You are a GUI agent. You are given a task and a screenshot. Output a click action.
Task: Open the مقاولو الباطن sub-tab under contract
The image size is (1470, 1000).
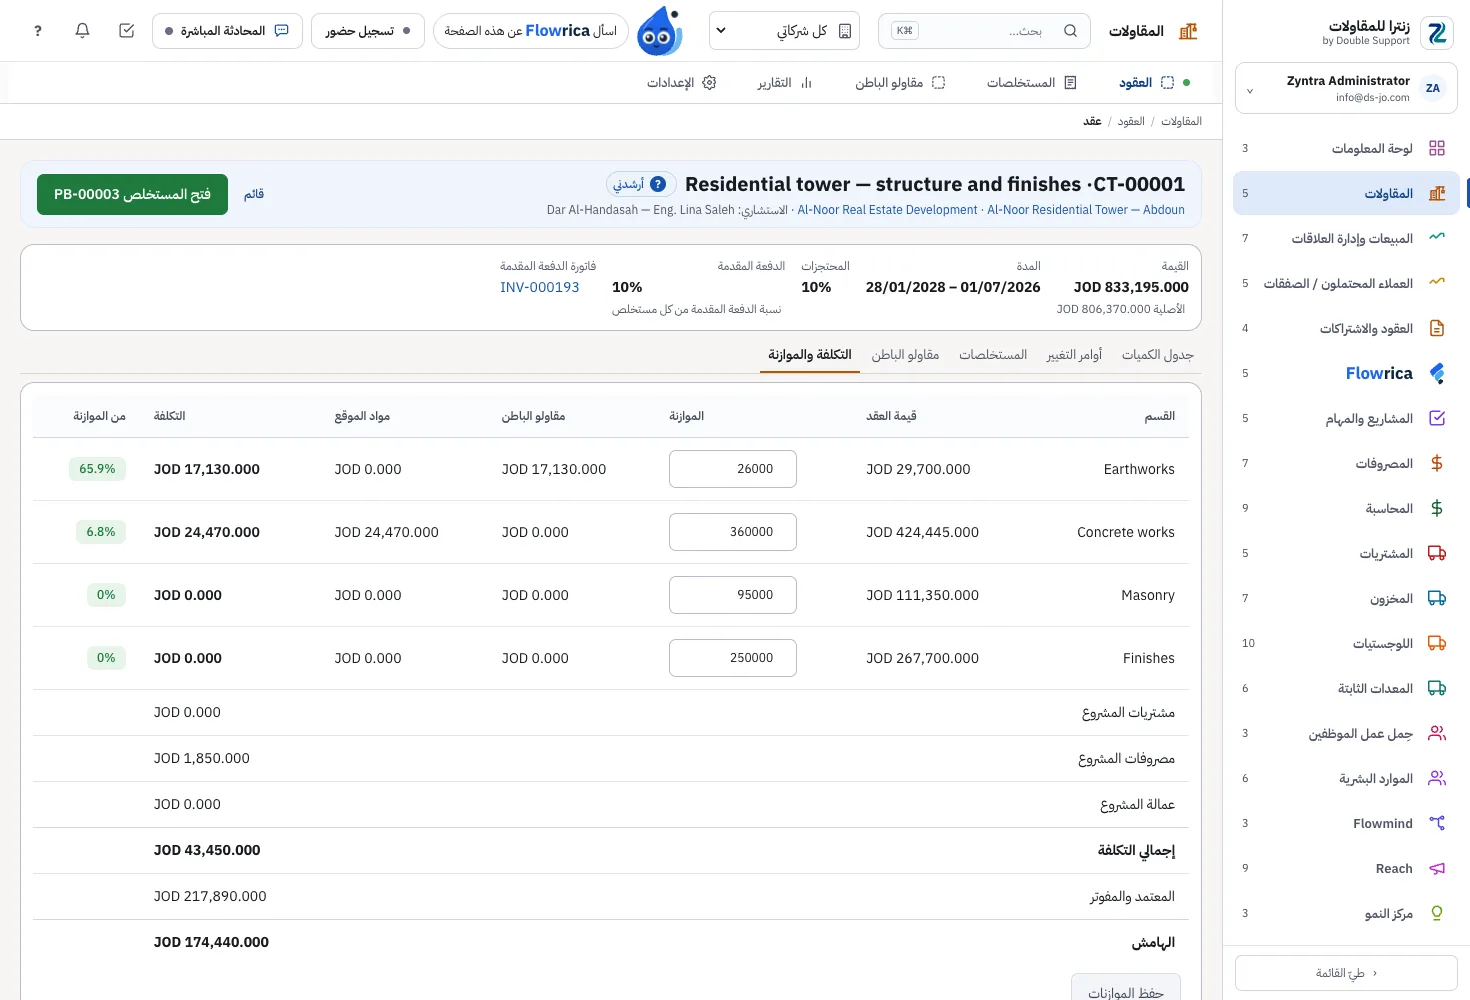(x=905, y=355)
